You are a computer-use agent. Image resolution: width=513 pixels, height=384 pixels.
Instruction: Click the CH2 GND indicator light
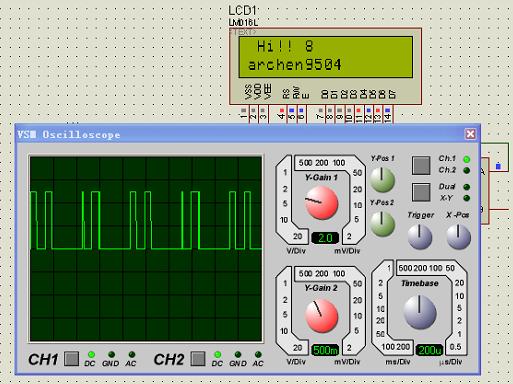pos(238,354)
